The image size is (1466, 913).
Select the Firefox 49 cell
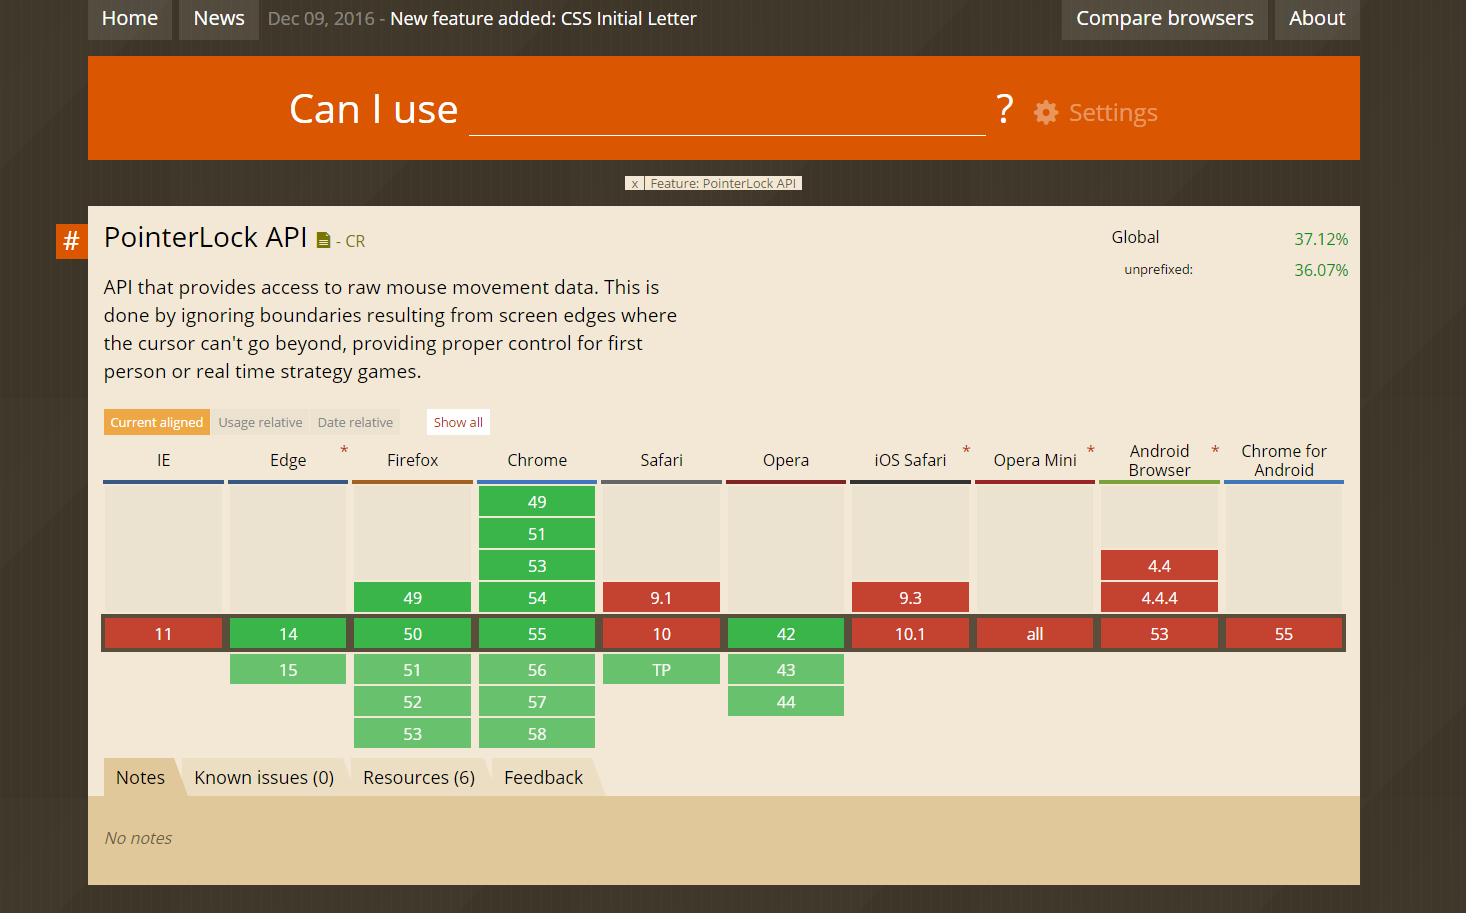(412, 597)
